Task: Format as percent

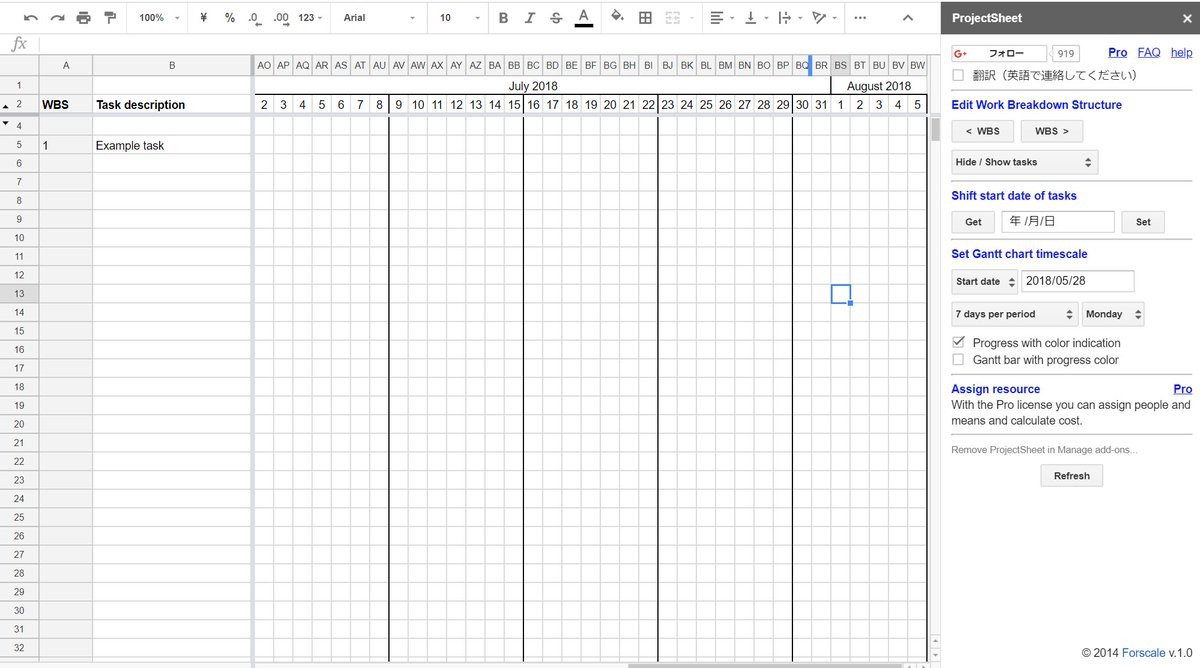Action: (230, 18)
